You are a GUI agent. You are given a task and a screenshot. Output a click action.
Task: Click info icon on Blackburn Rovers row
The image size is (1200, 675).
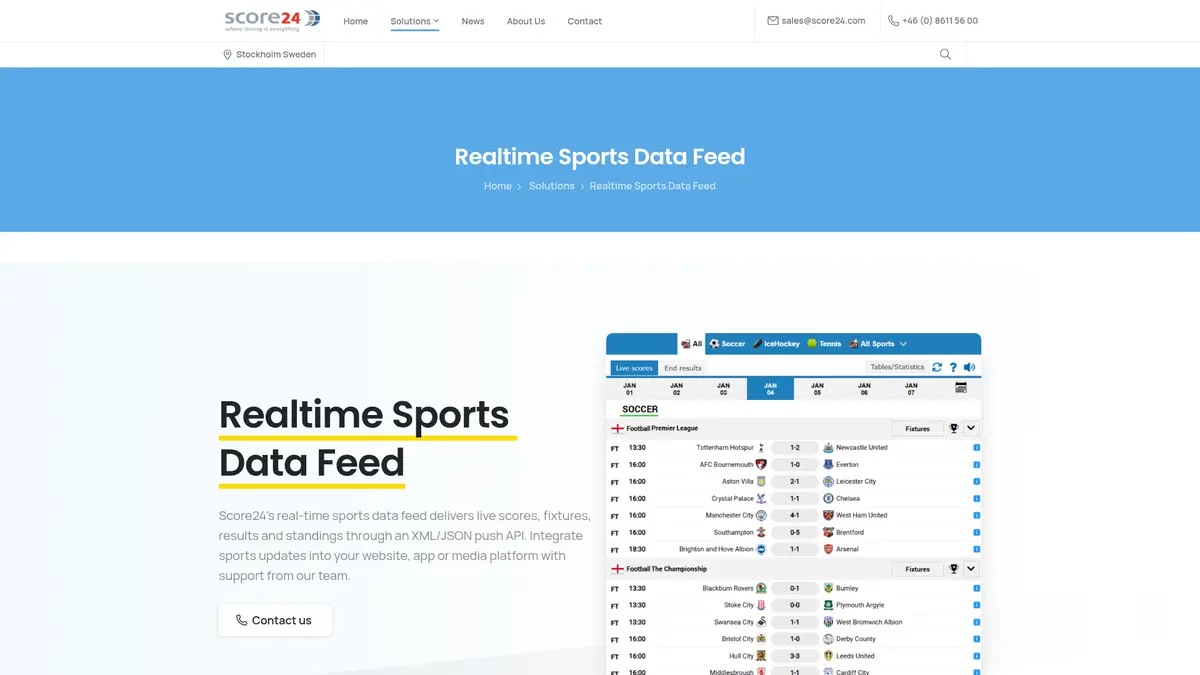pyautogui.click(x=976, y=589)
